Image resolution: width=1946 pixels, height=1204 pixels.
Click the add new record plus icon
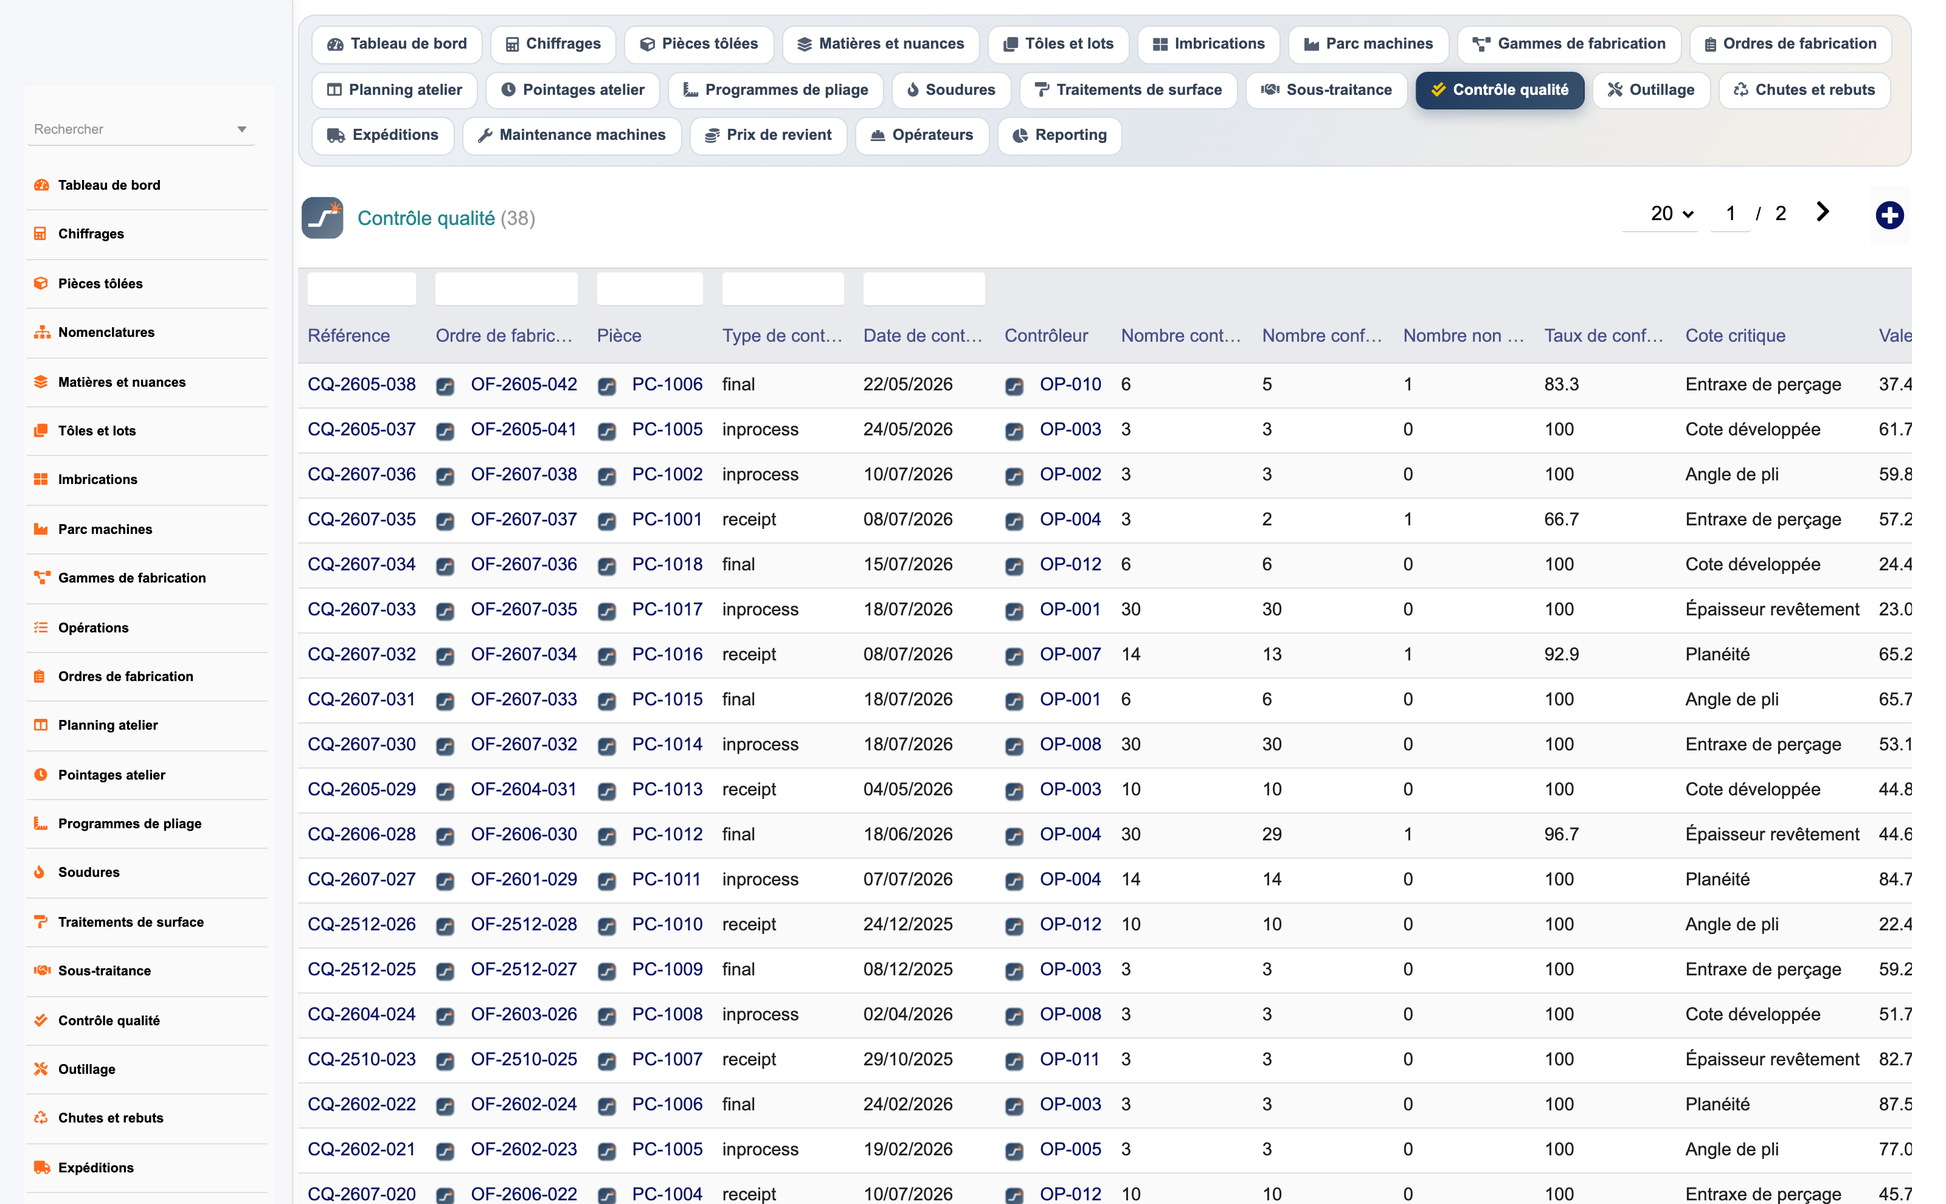[1889, 215]
